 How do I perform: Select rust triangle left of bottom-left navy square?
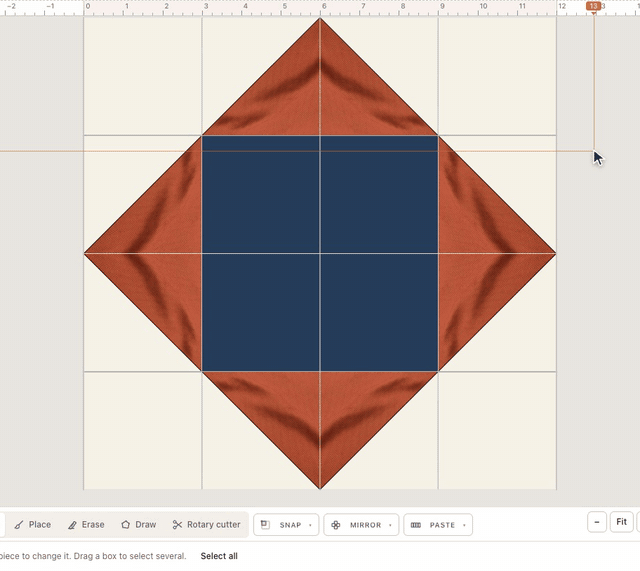(163, 292)
